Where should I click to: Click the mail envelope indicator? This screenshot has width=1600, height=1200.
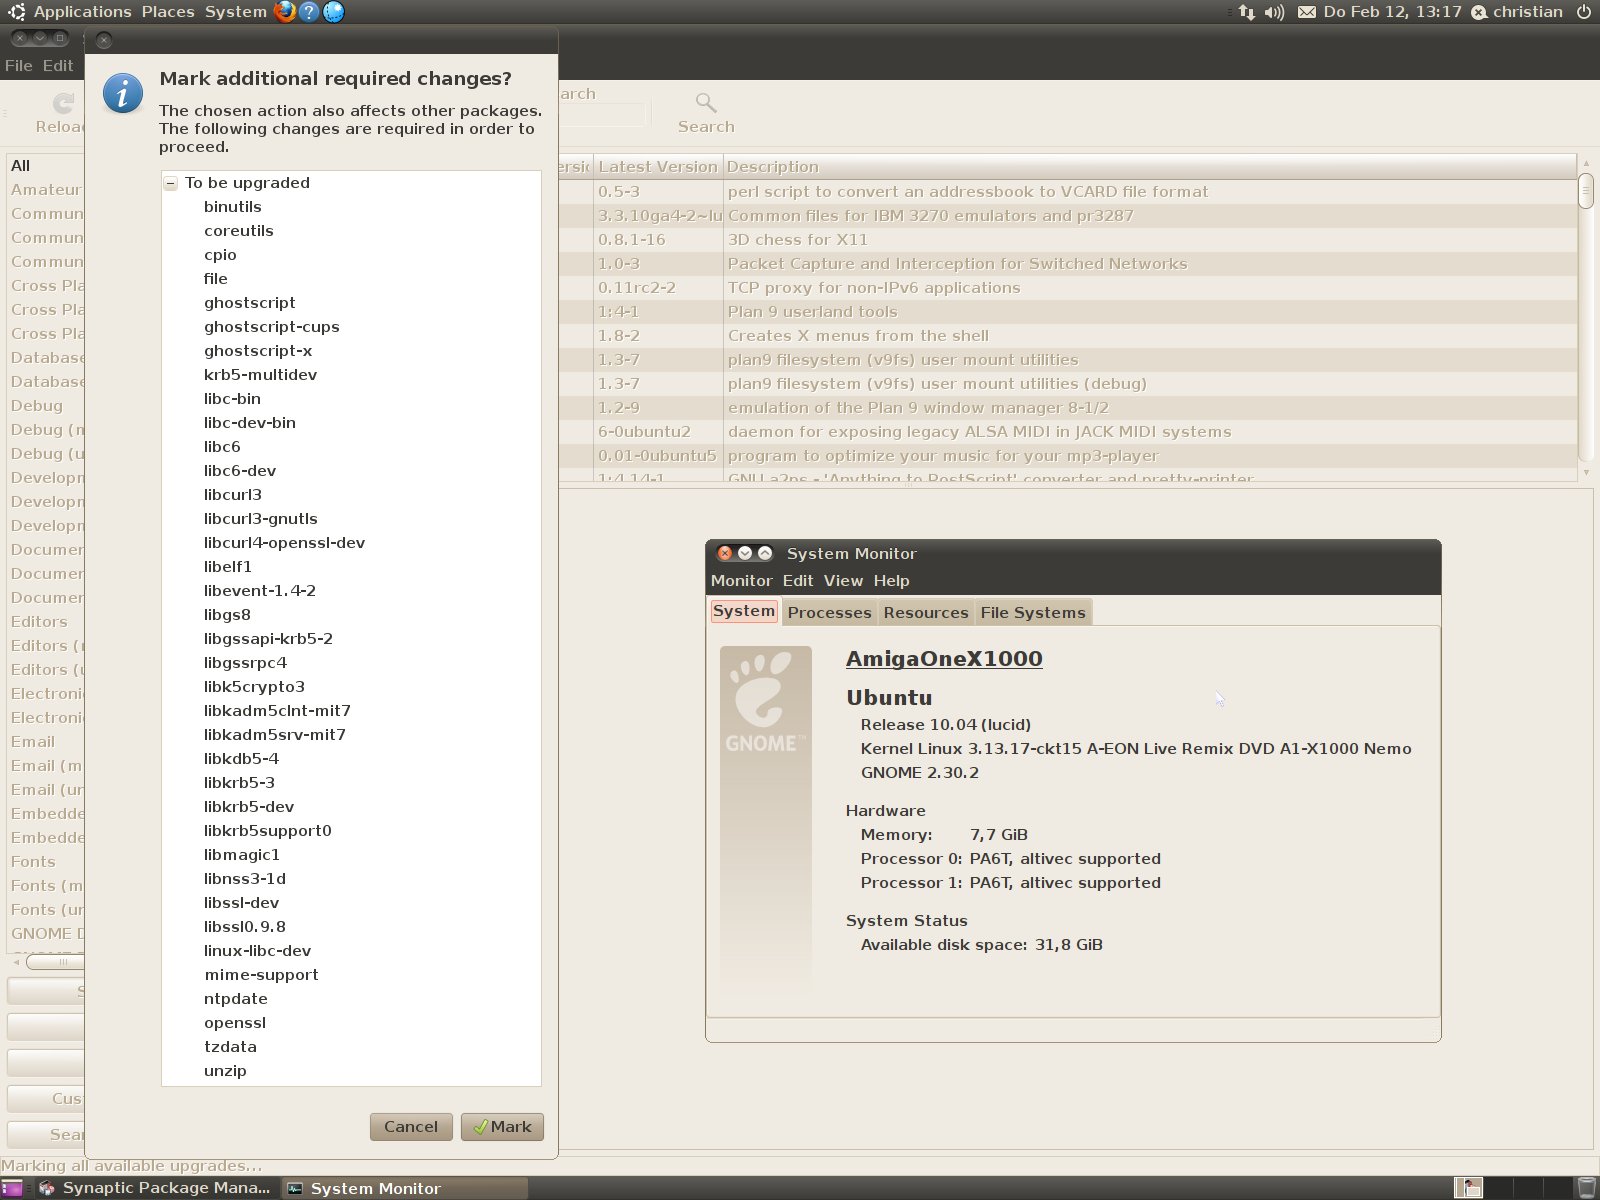coord(1306,12)
